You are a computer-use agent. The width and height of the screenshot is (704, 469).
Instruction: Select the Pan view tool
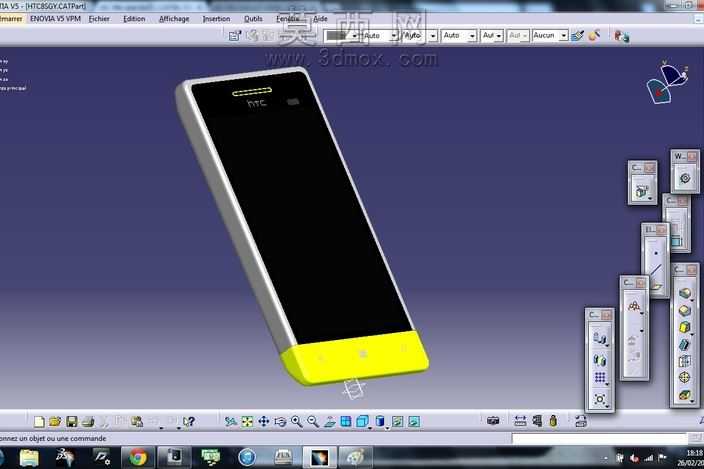264,421
